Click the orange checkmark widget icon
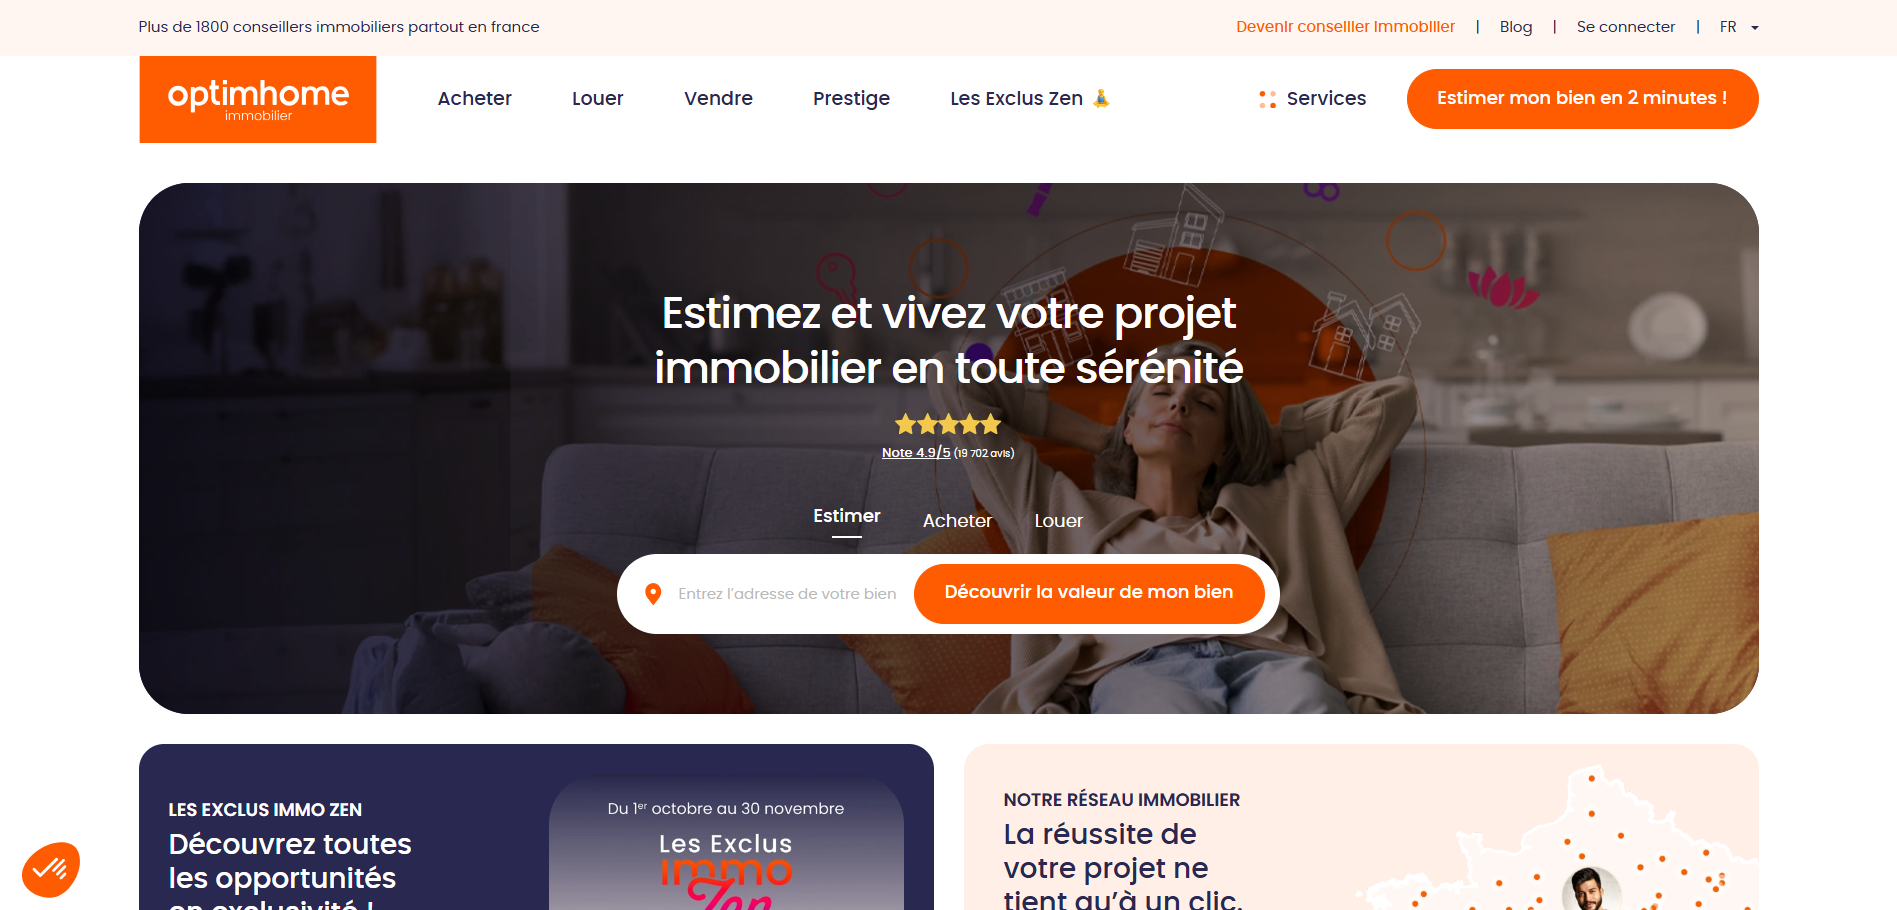Viewport: 1897px width, 910px height. 50,869
